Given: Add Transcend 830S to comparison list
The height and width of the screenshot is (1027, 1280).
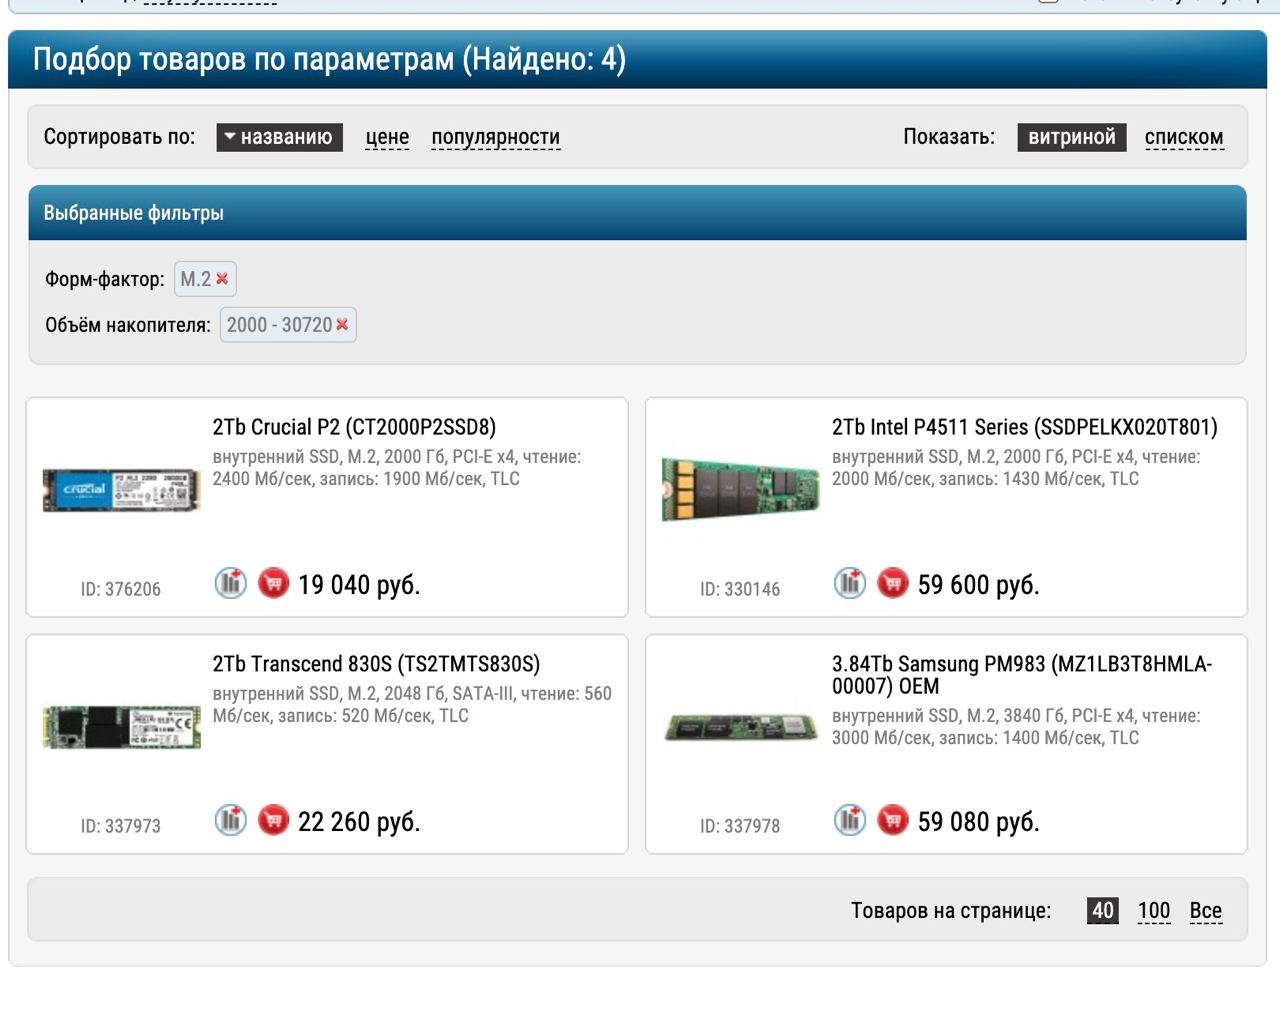Looking at the screenshot, I should coord(231,820).
